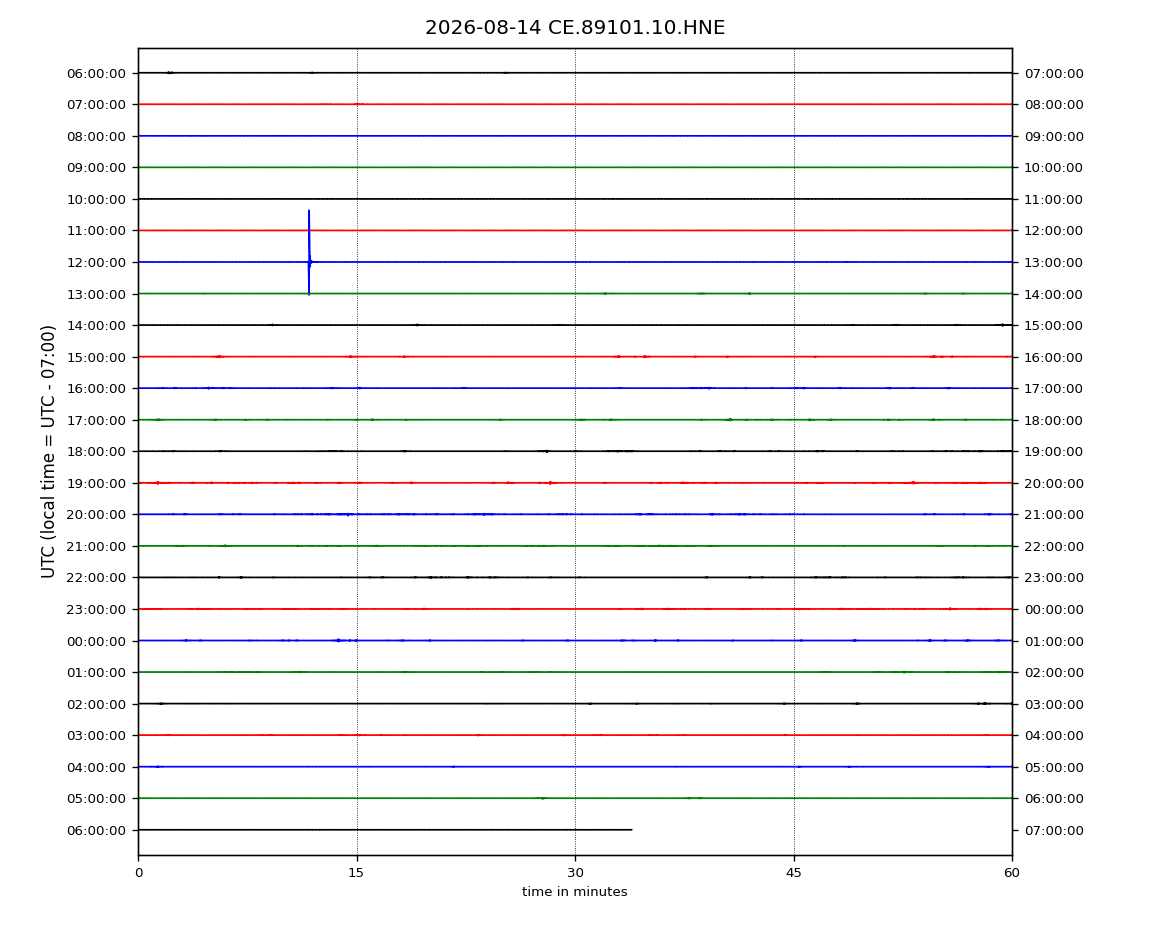The image size is (1150, 950).
Task: Click the UTC local time y-axis label
Action: coord(48,452)
